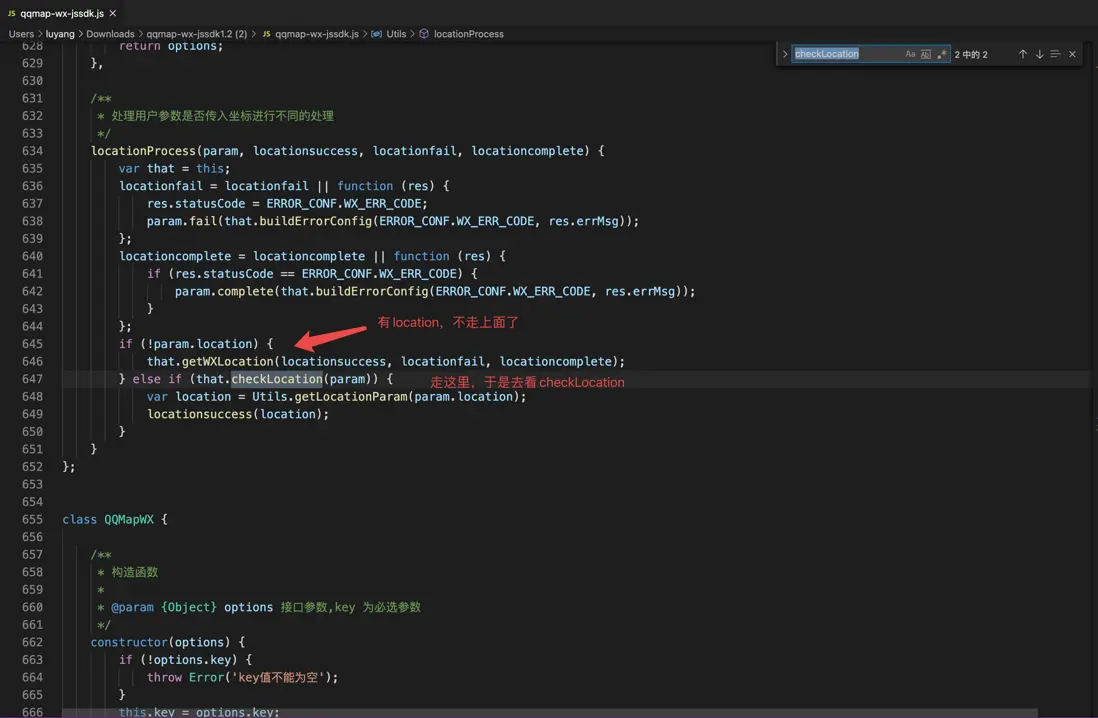Viewport: 1098px width, 718px height.
Task: Close the qqmap-wx-jssdk.js tab
Action: click(x=112, y=14)
